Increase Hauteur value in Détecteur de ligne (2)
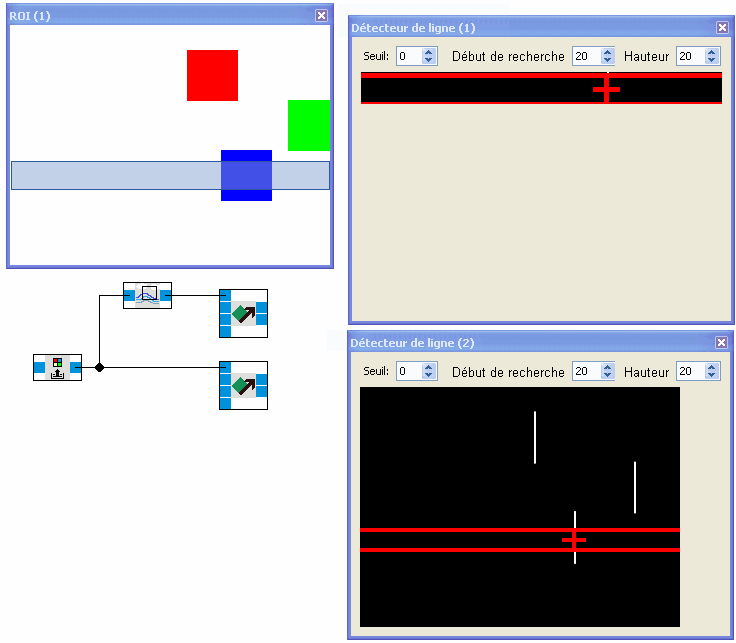 [x=711, y=367]
